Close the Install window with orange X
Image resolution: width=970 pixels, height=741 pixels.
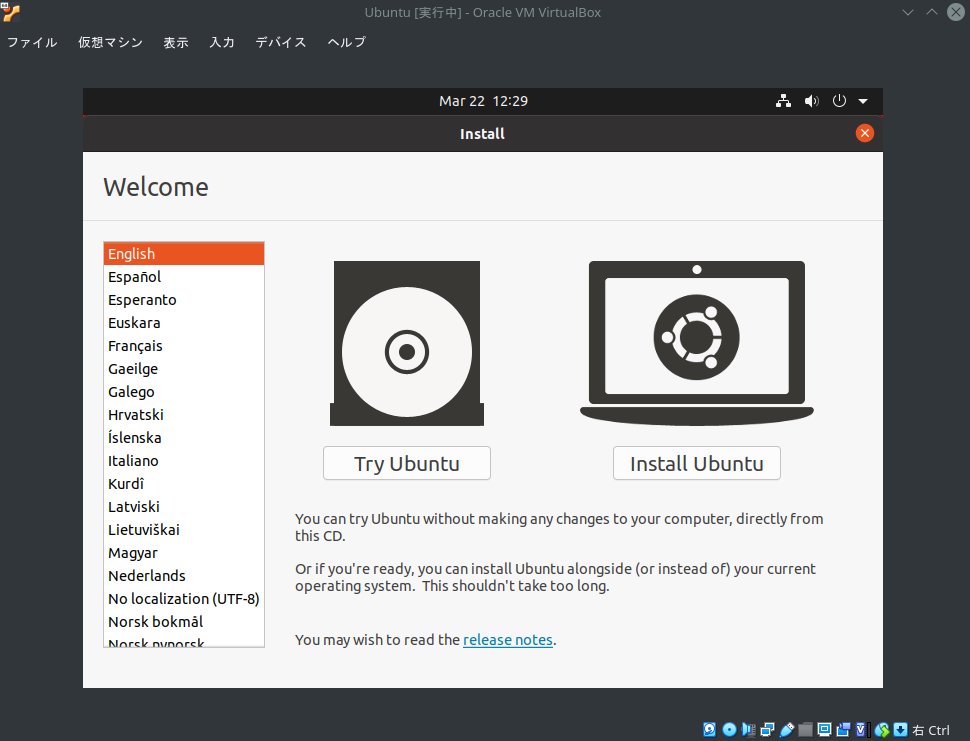coord(864,133)
